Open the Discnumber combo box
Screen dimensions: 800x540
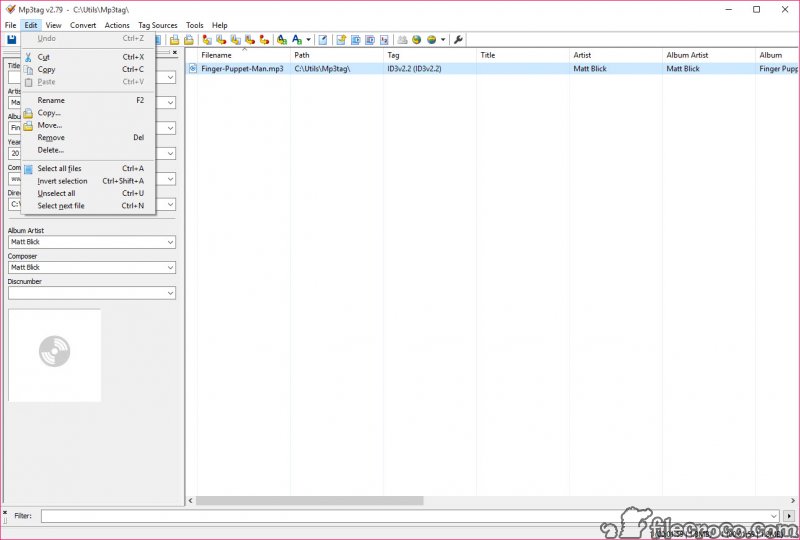coord(92,293)
